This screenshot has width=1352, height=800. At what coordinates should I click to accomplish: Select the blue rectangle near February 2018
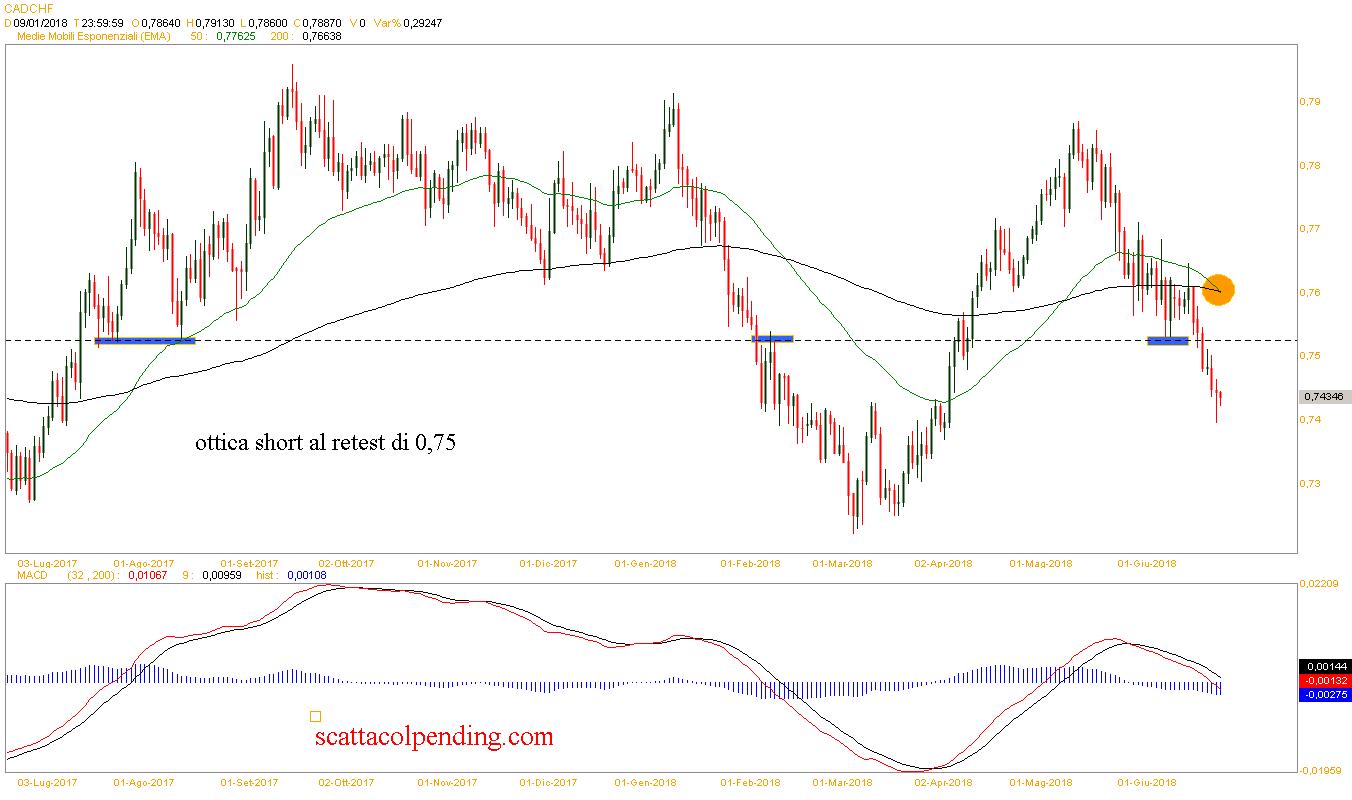coord(772,339)
